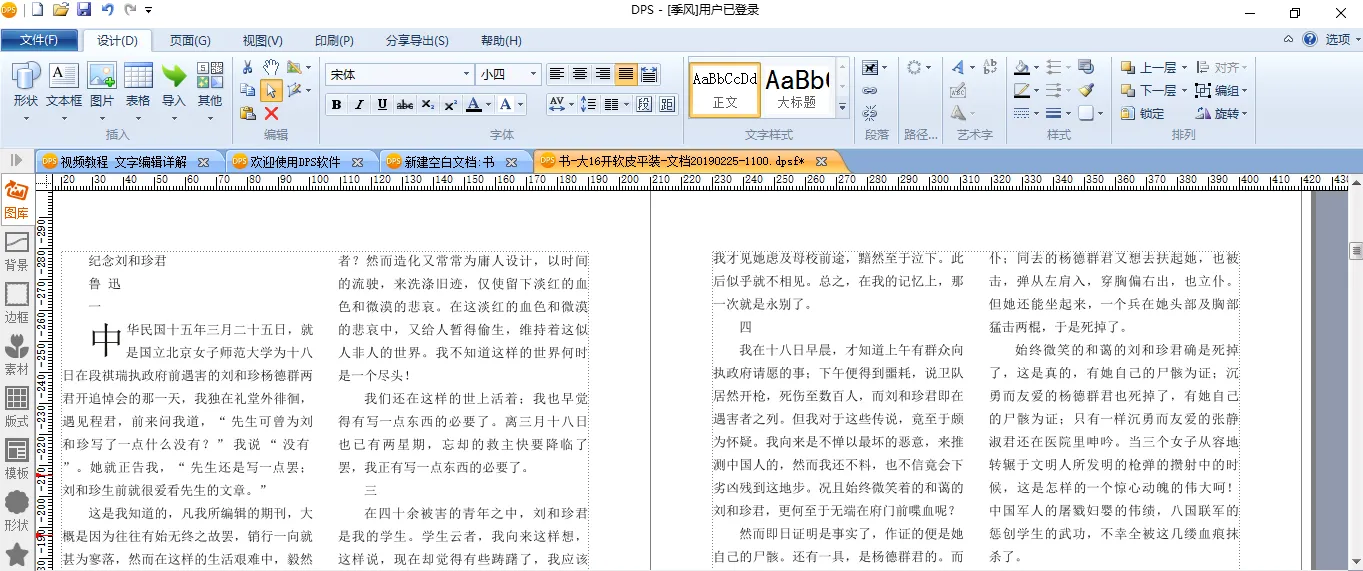Click the format painter brush icon

point(1086,90)
